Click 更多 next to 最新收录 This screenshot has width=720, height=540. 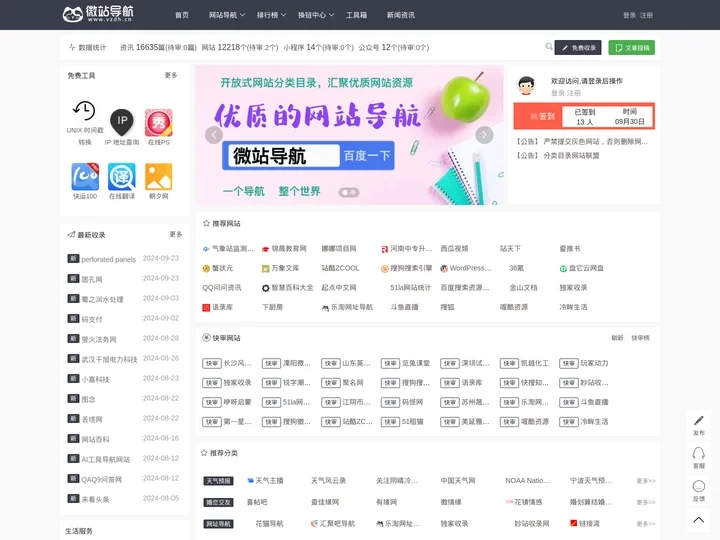point(176,234)
